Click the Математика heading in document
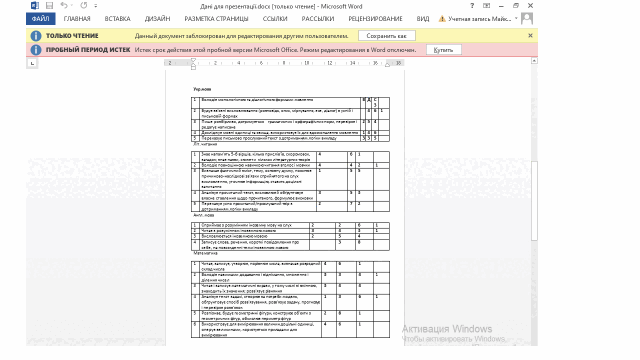 pyautogui.click(x=205, y=253)
